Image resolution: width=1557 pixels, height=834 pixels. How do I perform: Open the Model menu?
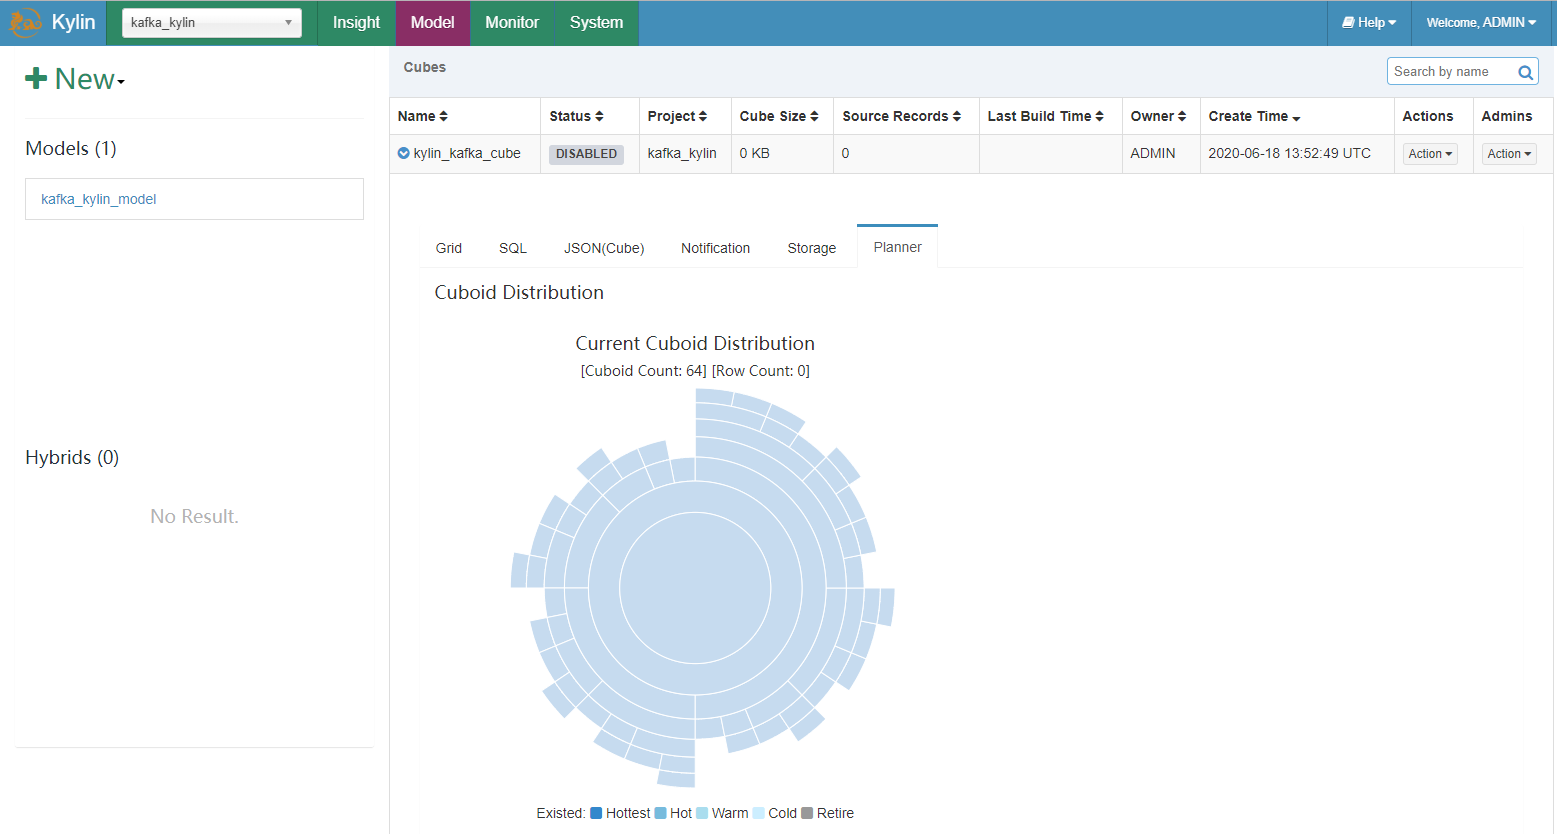[x=433, y=22]
